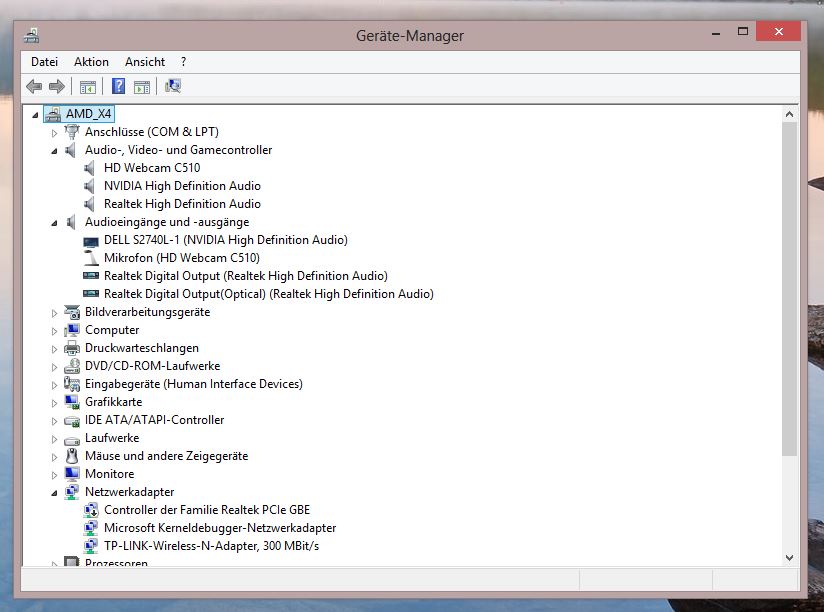Open Help via the blue question mark icon
Viewport: 824px width, 612px height.
(x=119, y=86)
